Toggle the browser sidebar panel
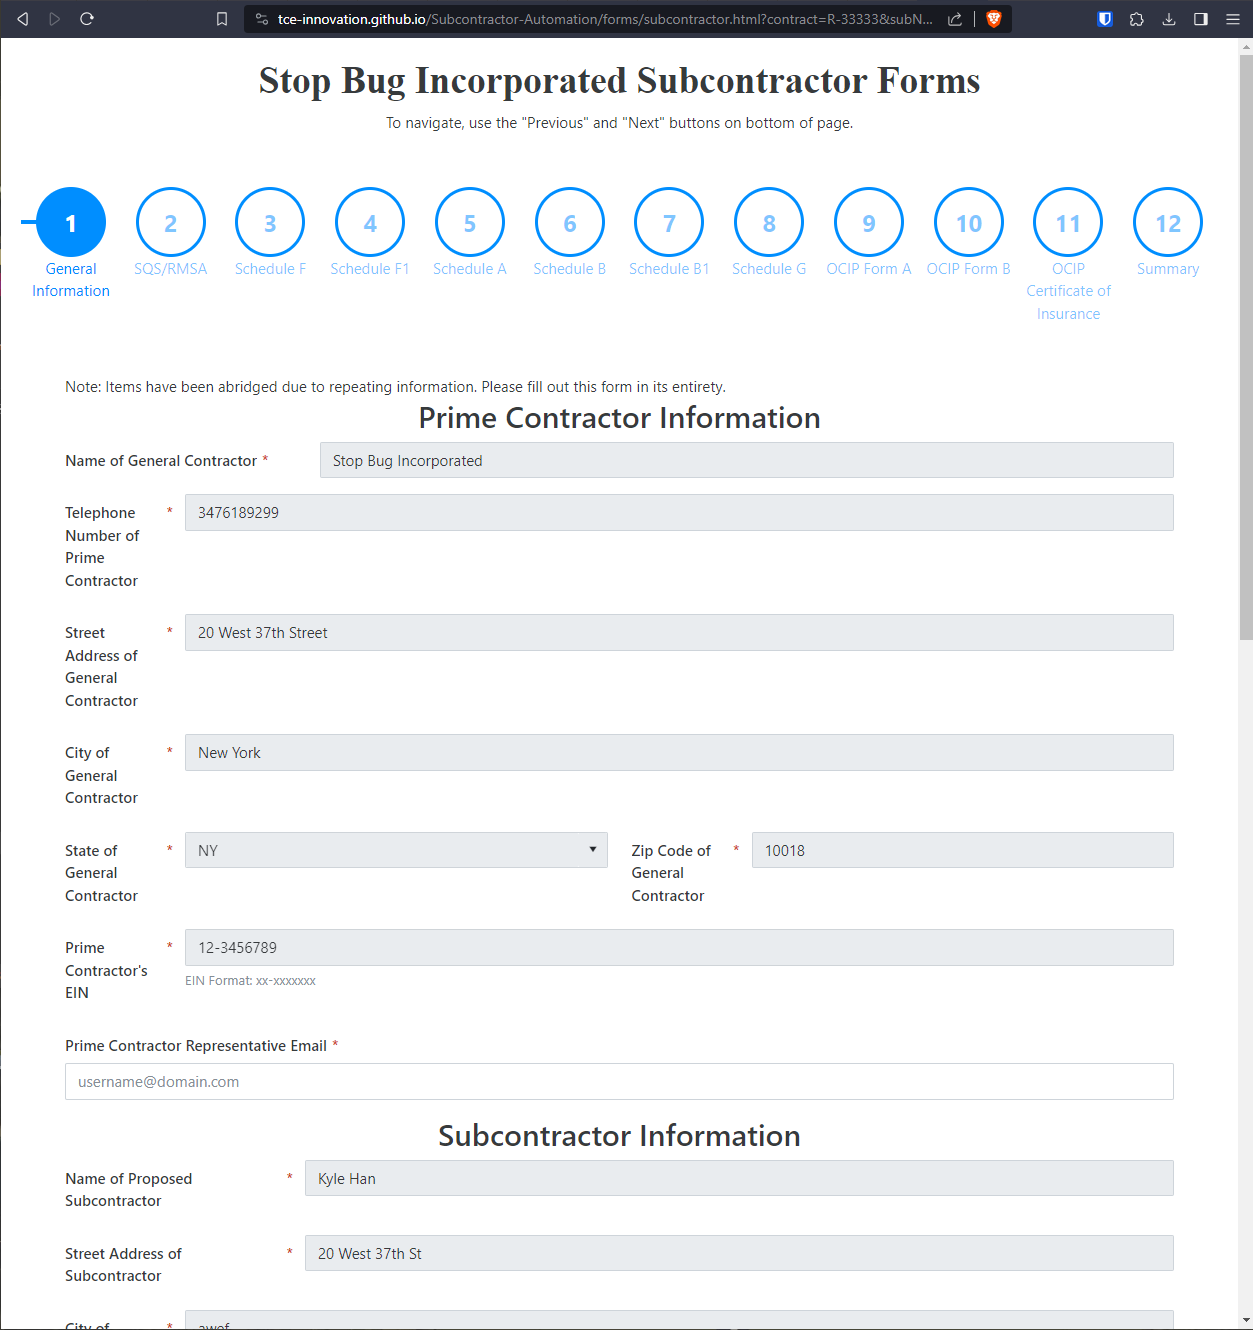Image resolution: width=1253 pixels, height=1330 pixels. tap(1201, 19)
